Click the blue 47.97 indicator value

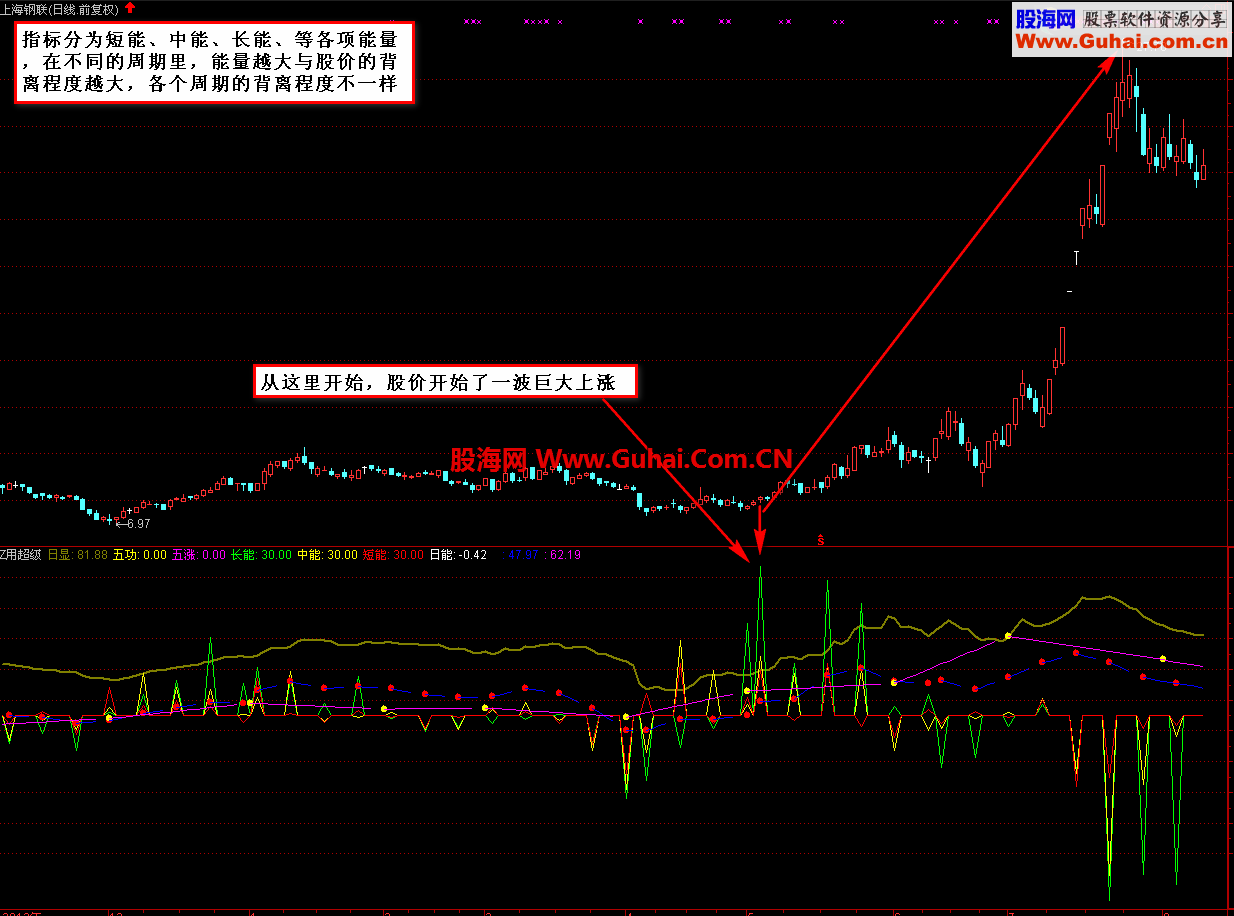click(x=524, y=554)
